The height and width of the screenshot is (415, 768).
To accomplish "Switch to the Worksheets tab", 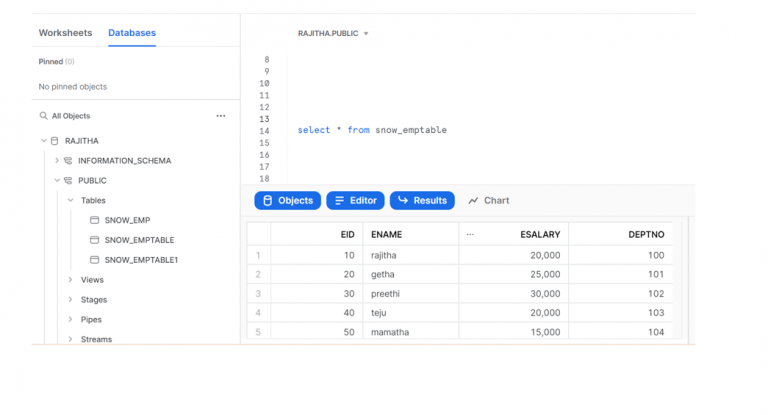I will tap(65, 33).
